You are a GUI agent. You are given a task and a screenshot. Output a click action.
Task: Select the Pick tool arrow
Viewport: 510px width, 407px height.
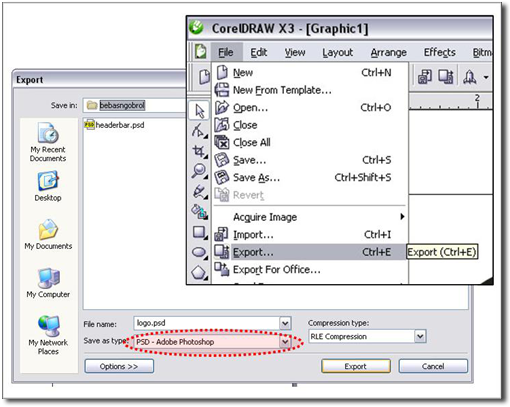pyautogui.click(x=199, y=111)
